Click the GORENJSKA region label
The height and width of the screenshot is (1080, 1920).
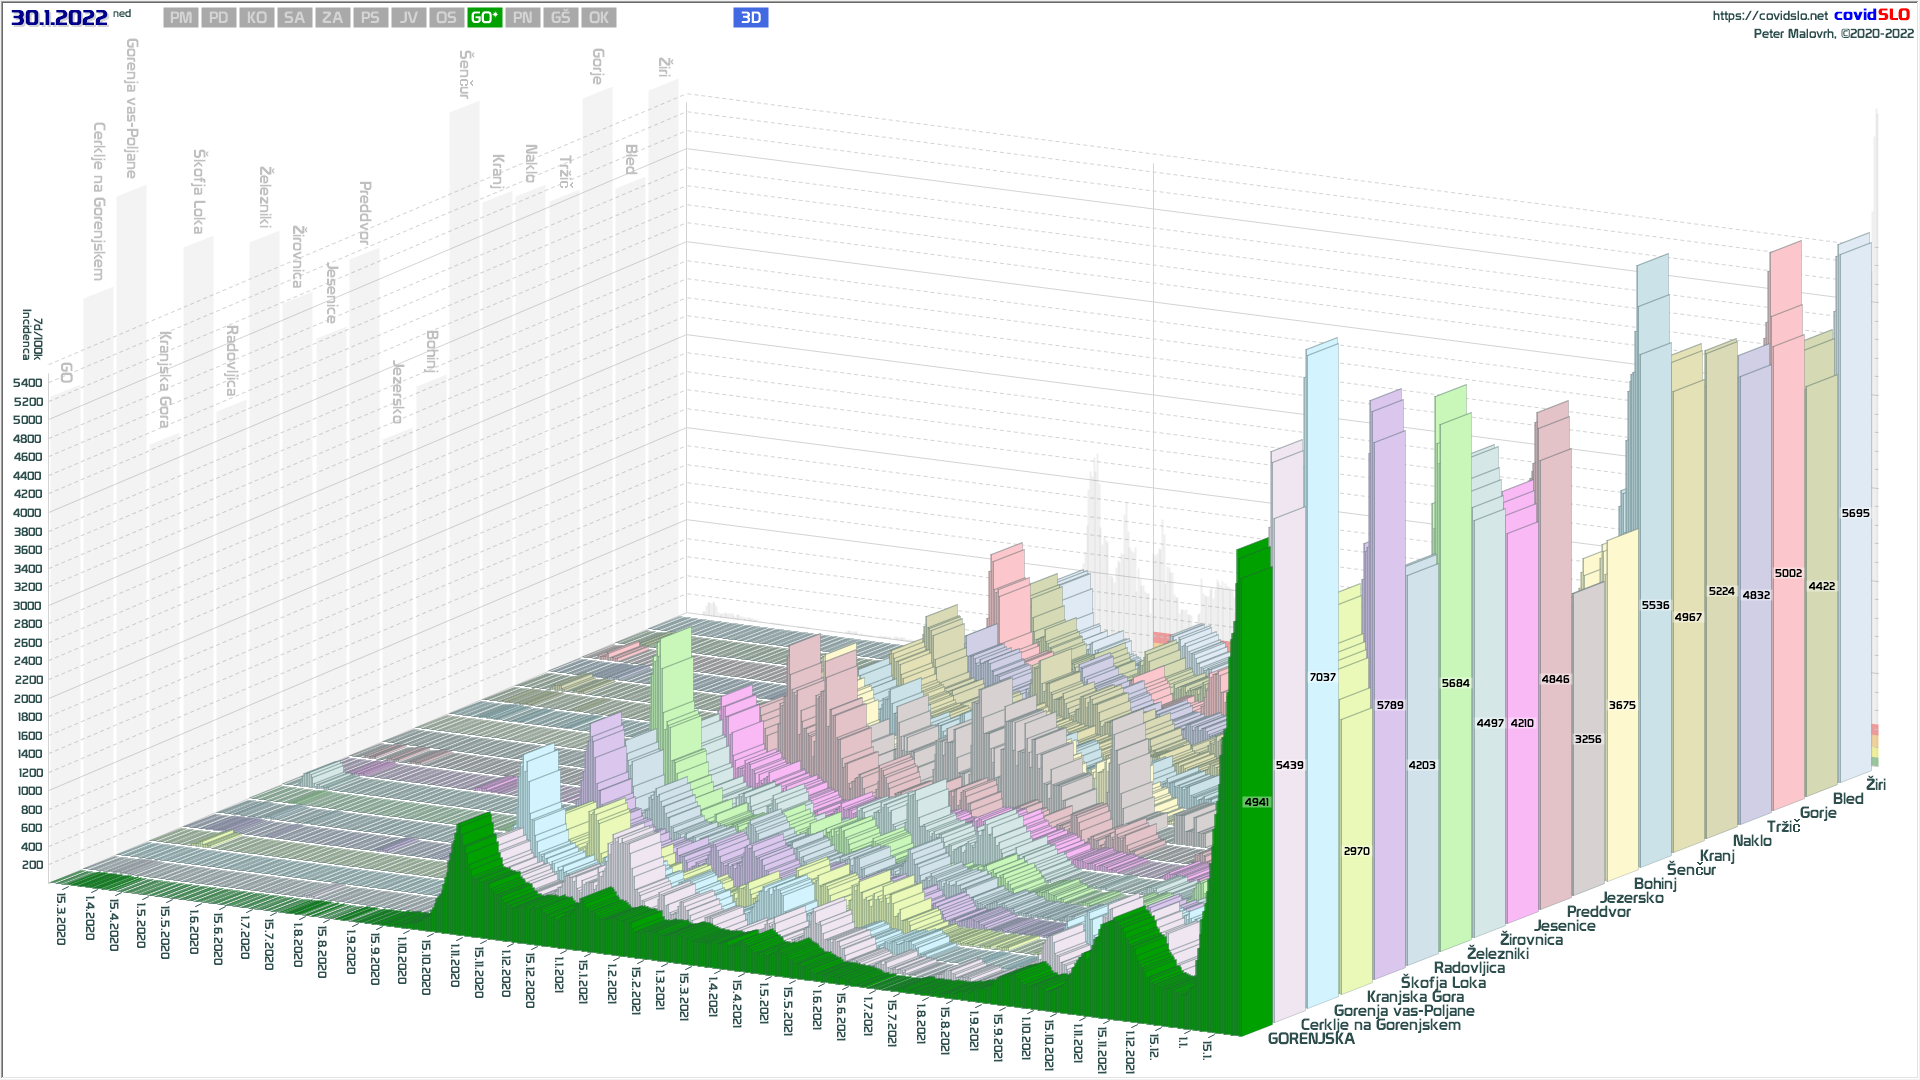[x=1311, y=1039]
